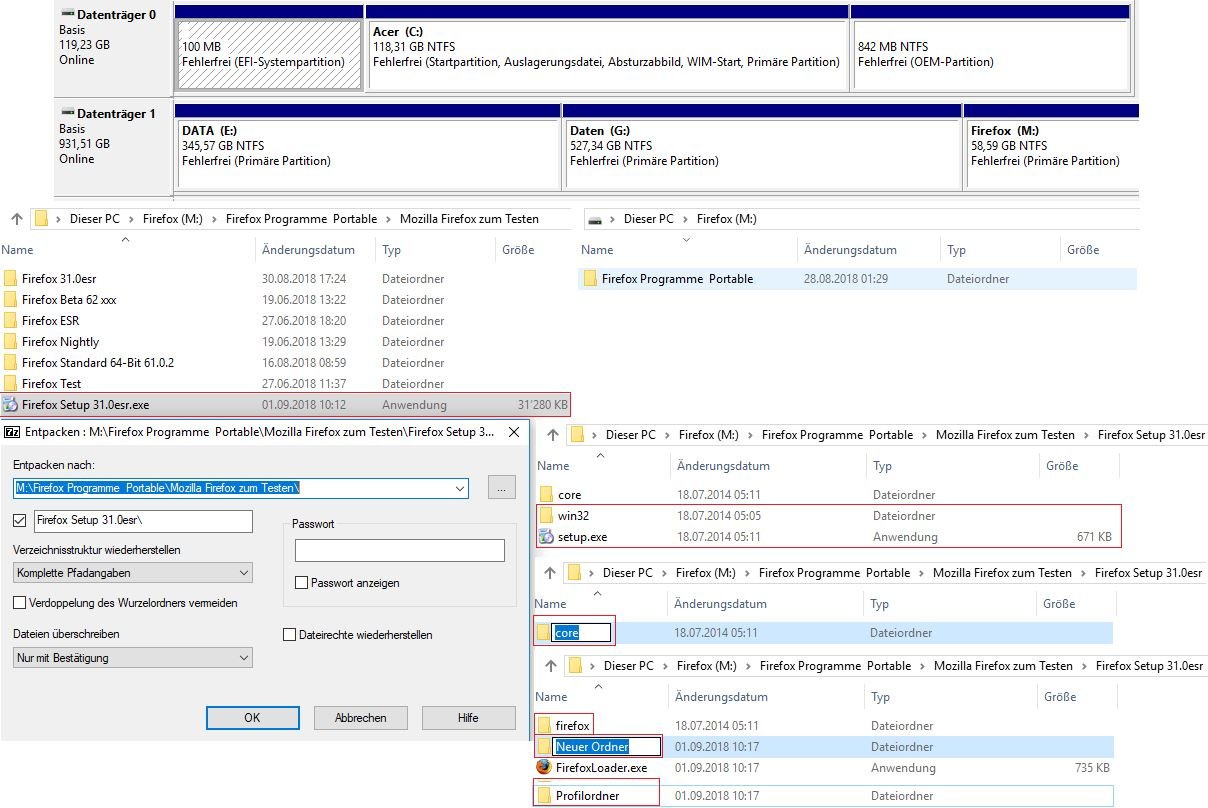Enable Passwort anzeigen checkbox
Image resolution: width=1208 pixels, height=808 pixels.
[x=301, y=582]
